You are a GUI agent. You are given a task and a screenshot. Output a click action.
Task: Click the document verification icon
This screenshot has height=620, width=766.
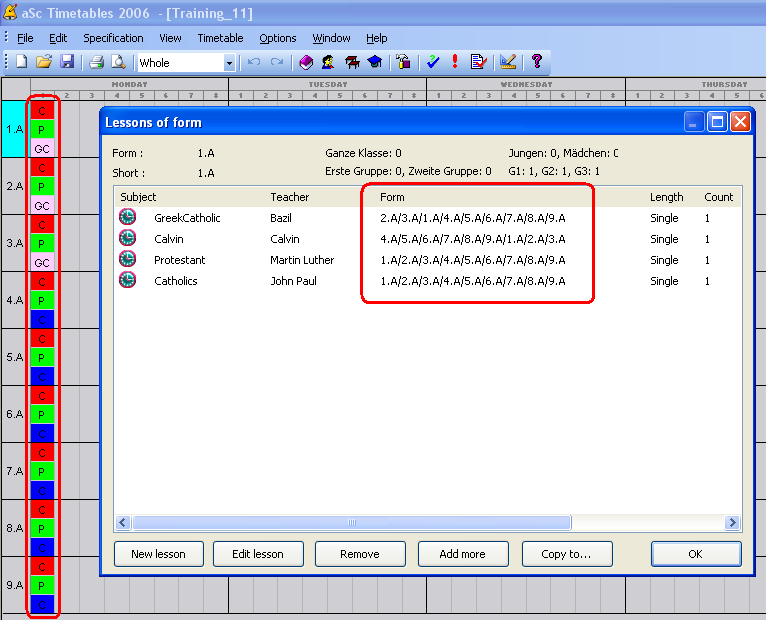click(478, 62)
